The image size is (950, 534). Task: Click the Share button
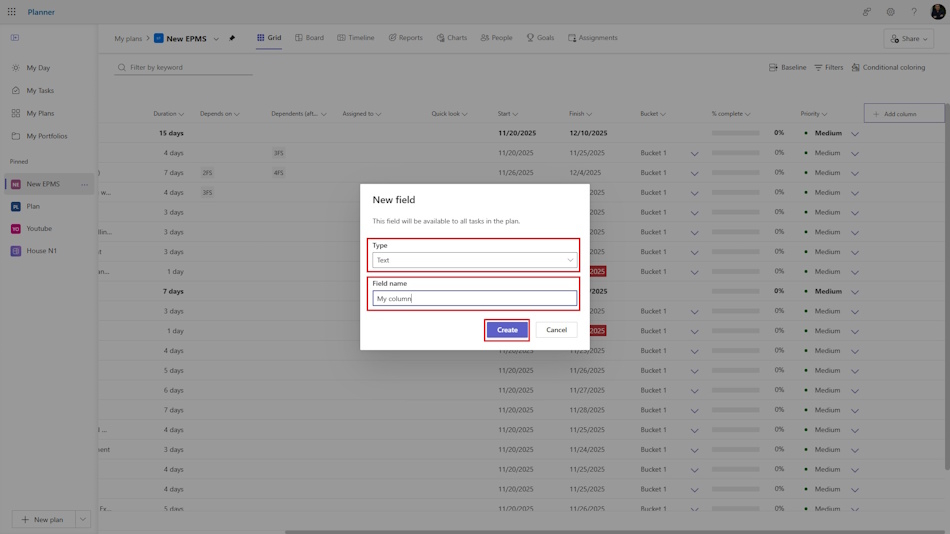[909, 39]
